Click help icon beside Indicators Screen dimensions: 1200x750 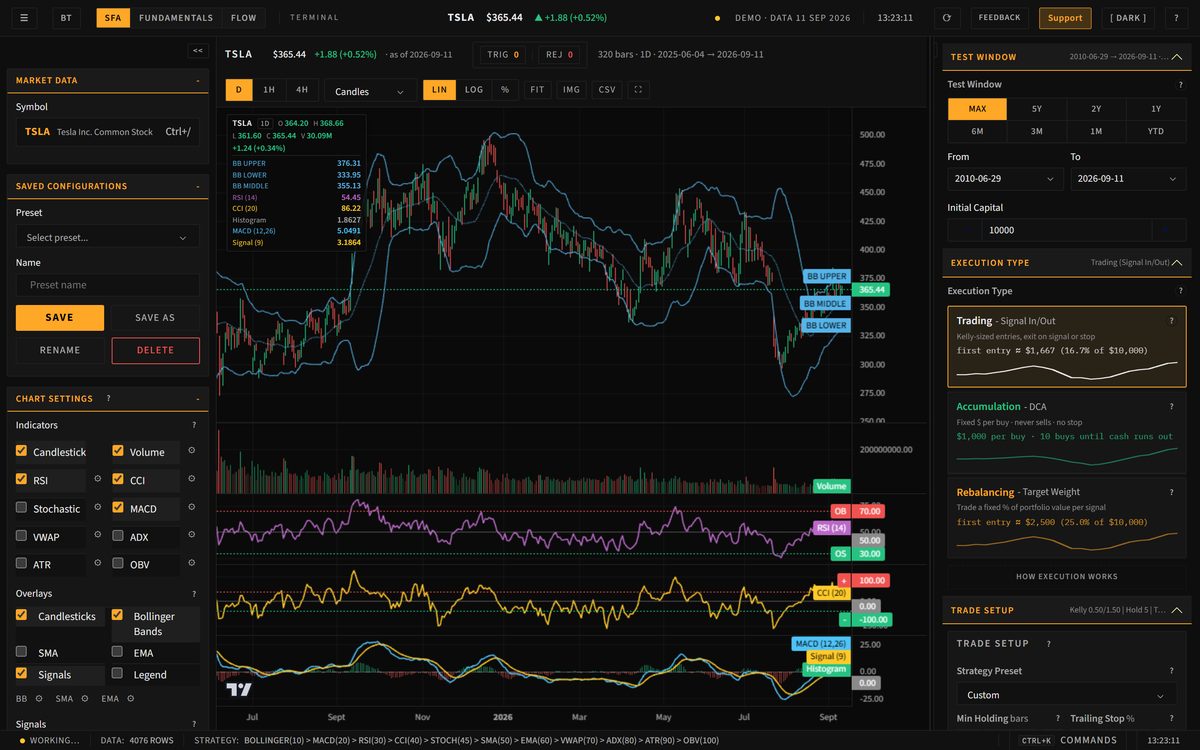pyautogui.click(x=194, y=425)
